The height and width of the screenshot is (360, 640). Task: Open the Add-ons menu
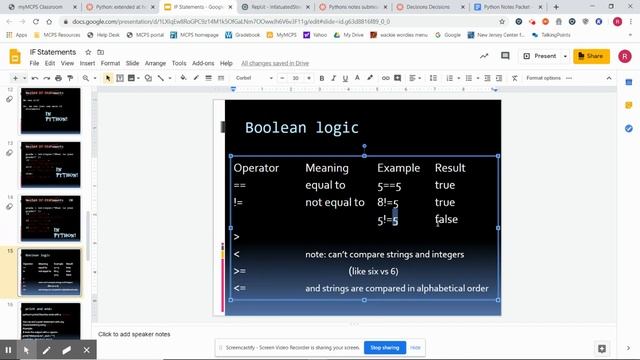click(203, 63)
